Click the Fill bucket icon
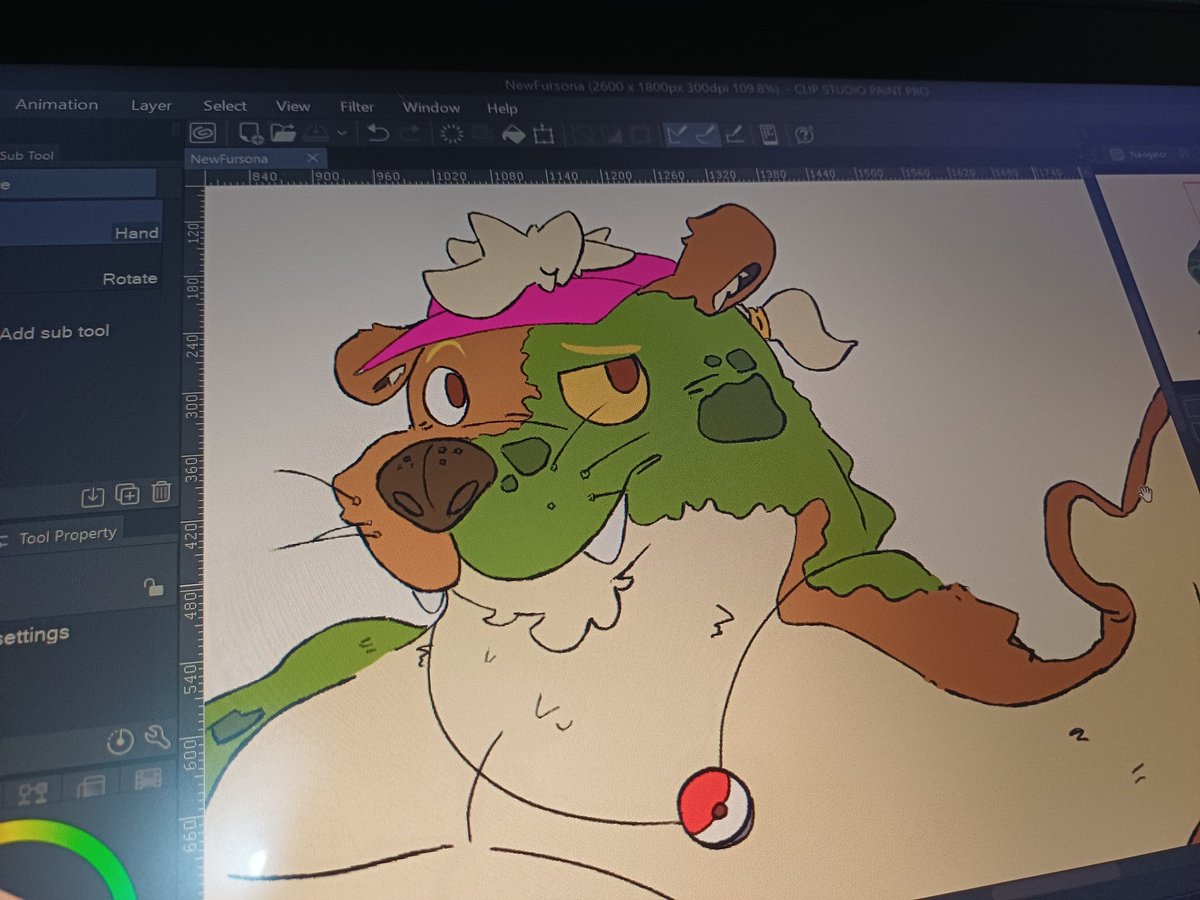Screen dimensions: 1200x900 [x=513, y=134]
